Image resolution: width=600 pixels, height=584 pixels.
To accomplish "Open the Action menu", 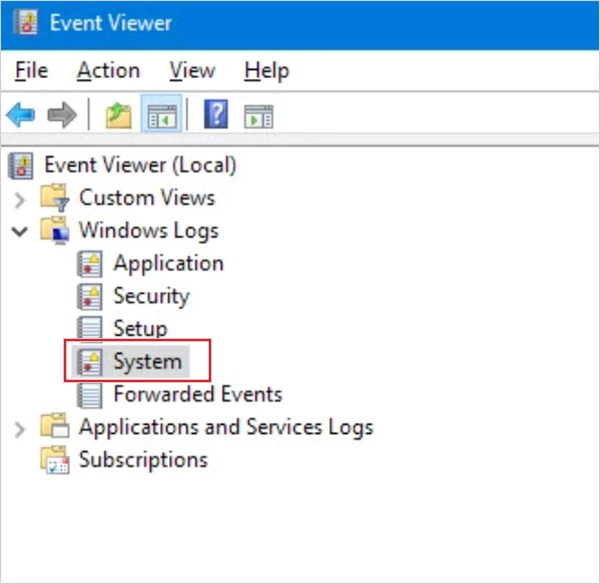I will point(109,71).
